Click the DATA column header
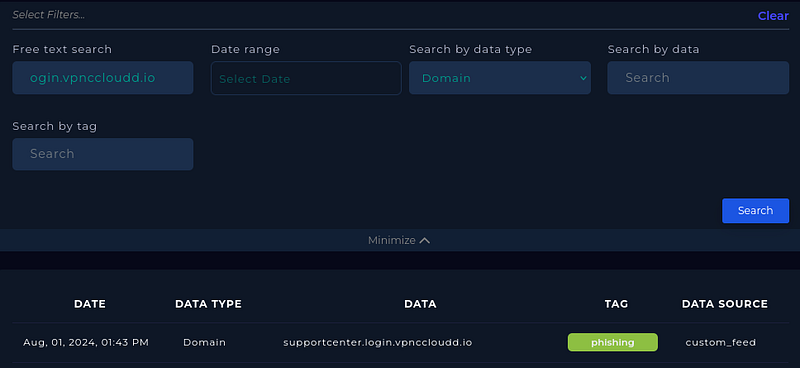The image size is (800, 368). [420, 304]
